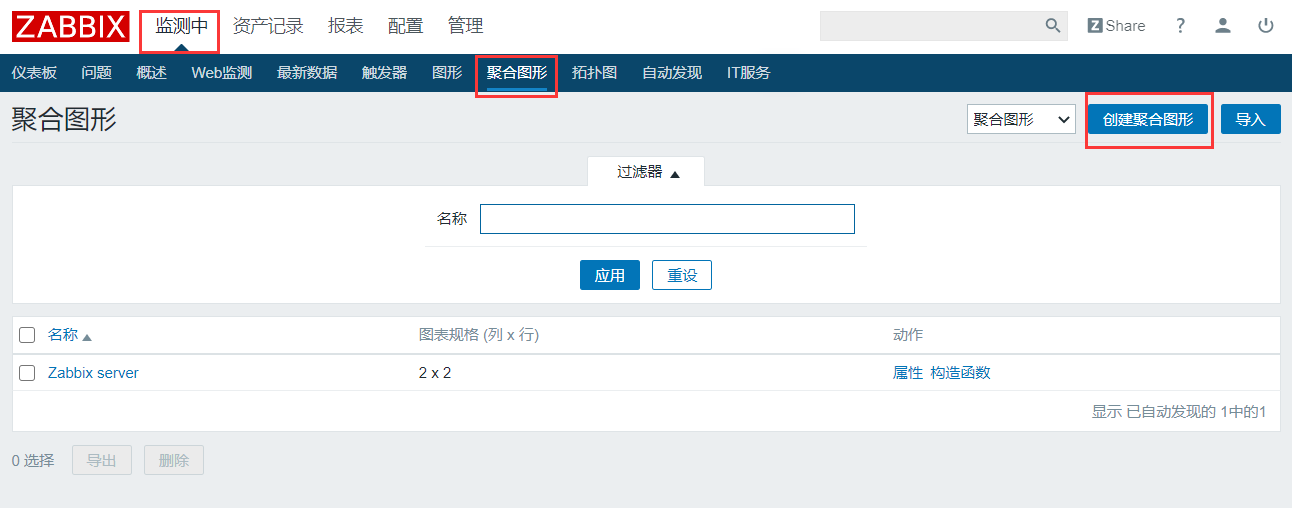Open the 监测中 top menu

point(181,26)
